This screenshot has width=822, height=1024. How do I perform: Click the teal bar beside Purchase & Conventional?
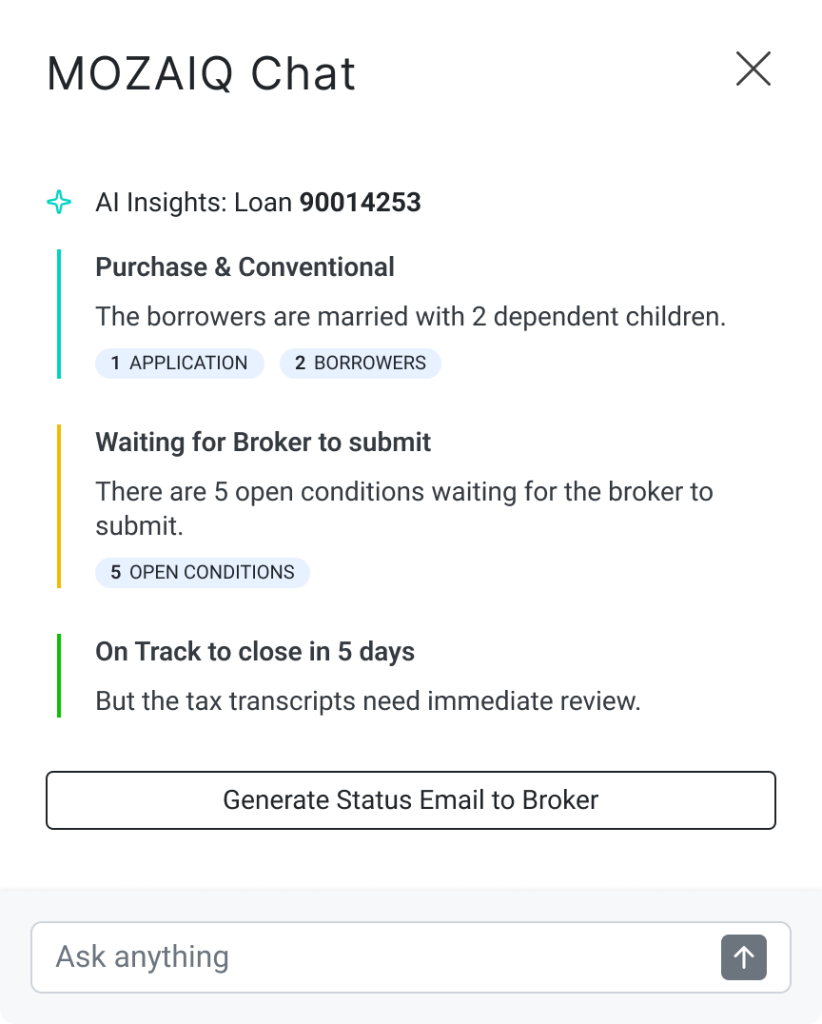(59, 314)
